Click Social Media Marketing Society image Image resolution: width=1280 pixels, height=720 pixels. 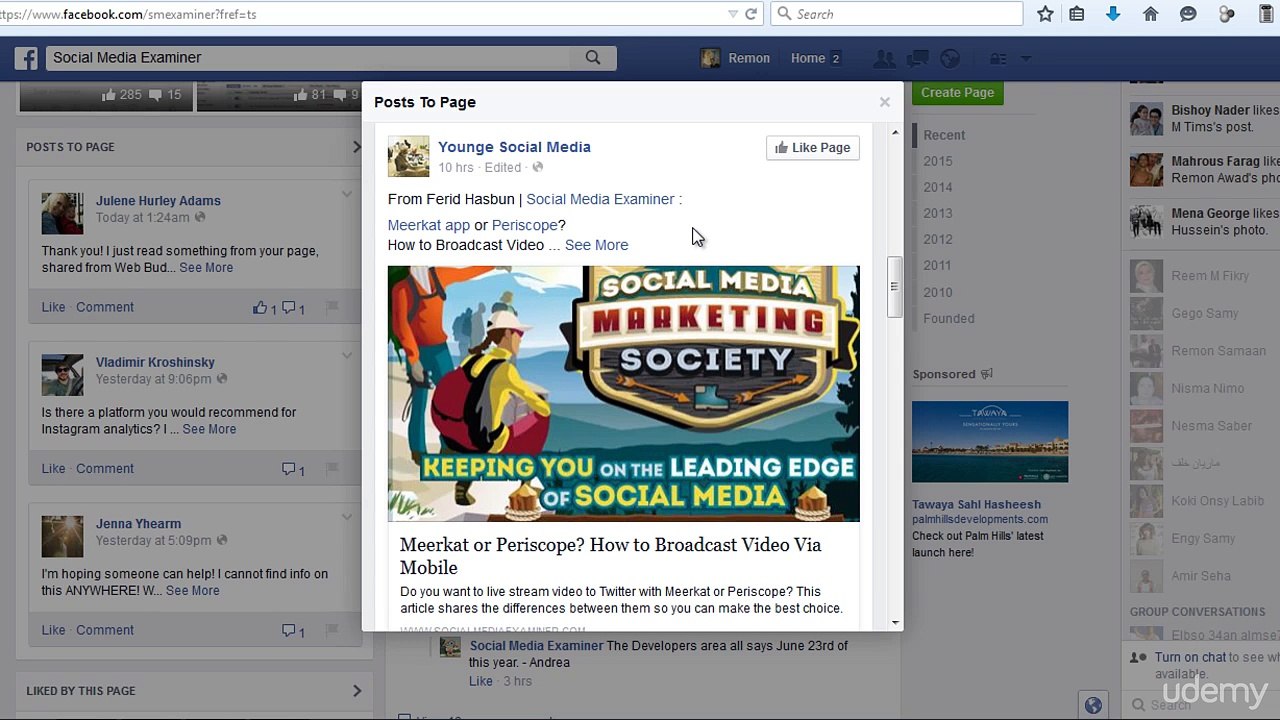(623, 393)
